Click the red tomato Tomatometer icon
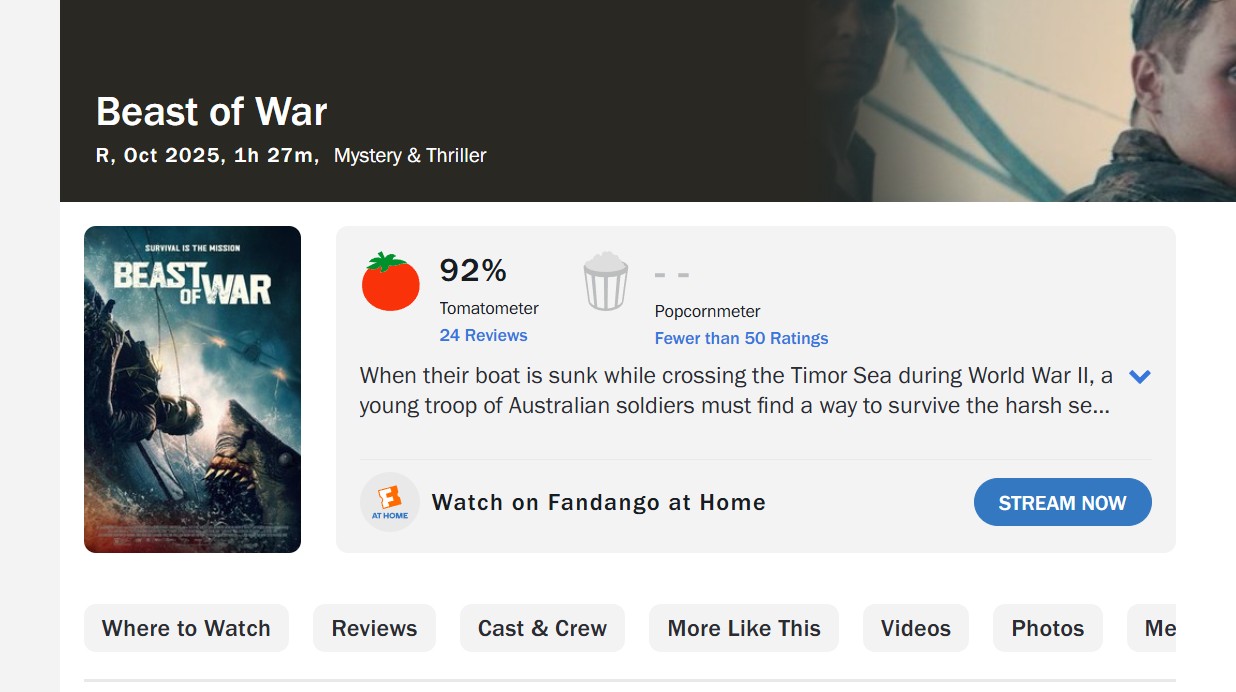 (x=390, y=282)
